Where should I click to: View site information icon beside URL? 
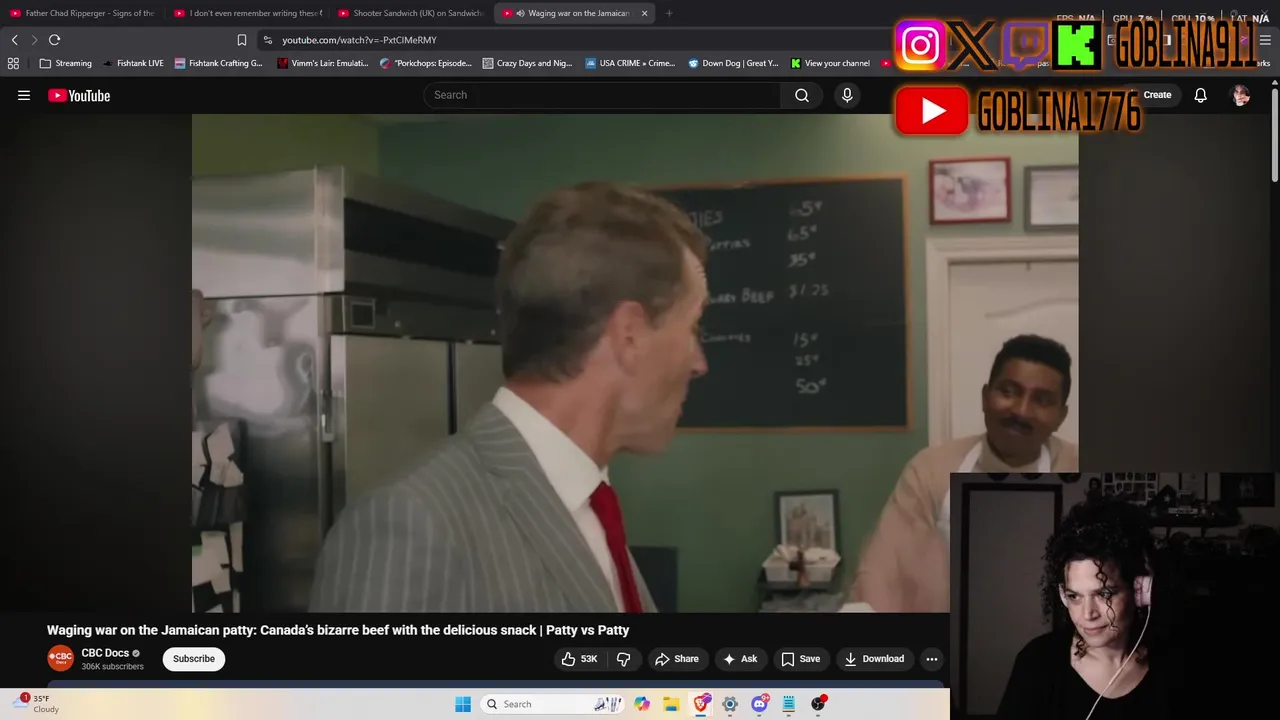click(x=267, y=40)
